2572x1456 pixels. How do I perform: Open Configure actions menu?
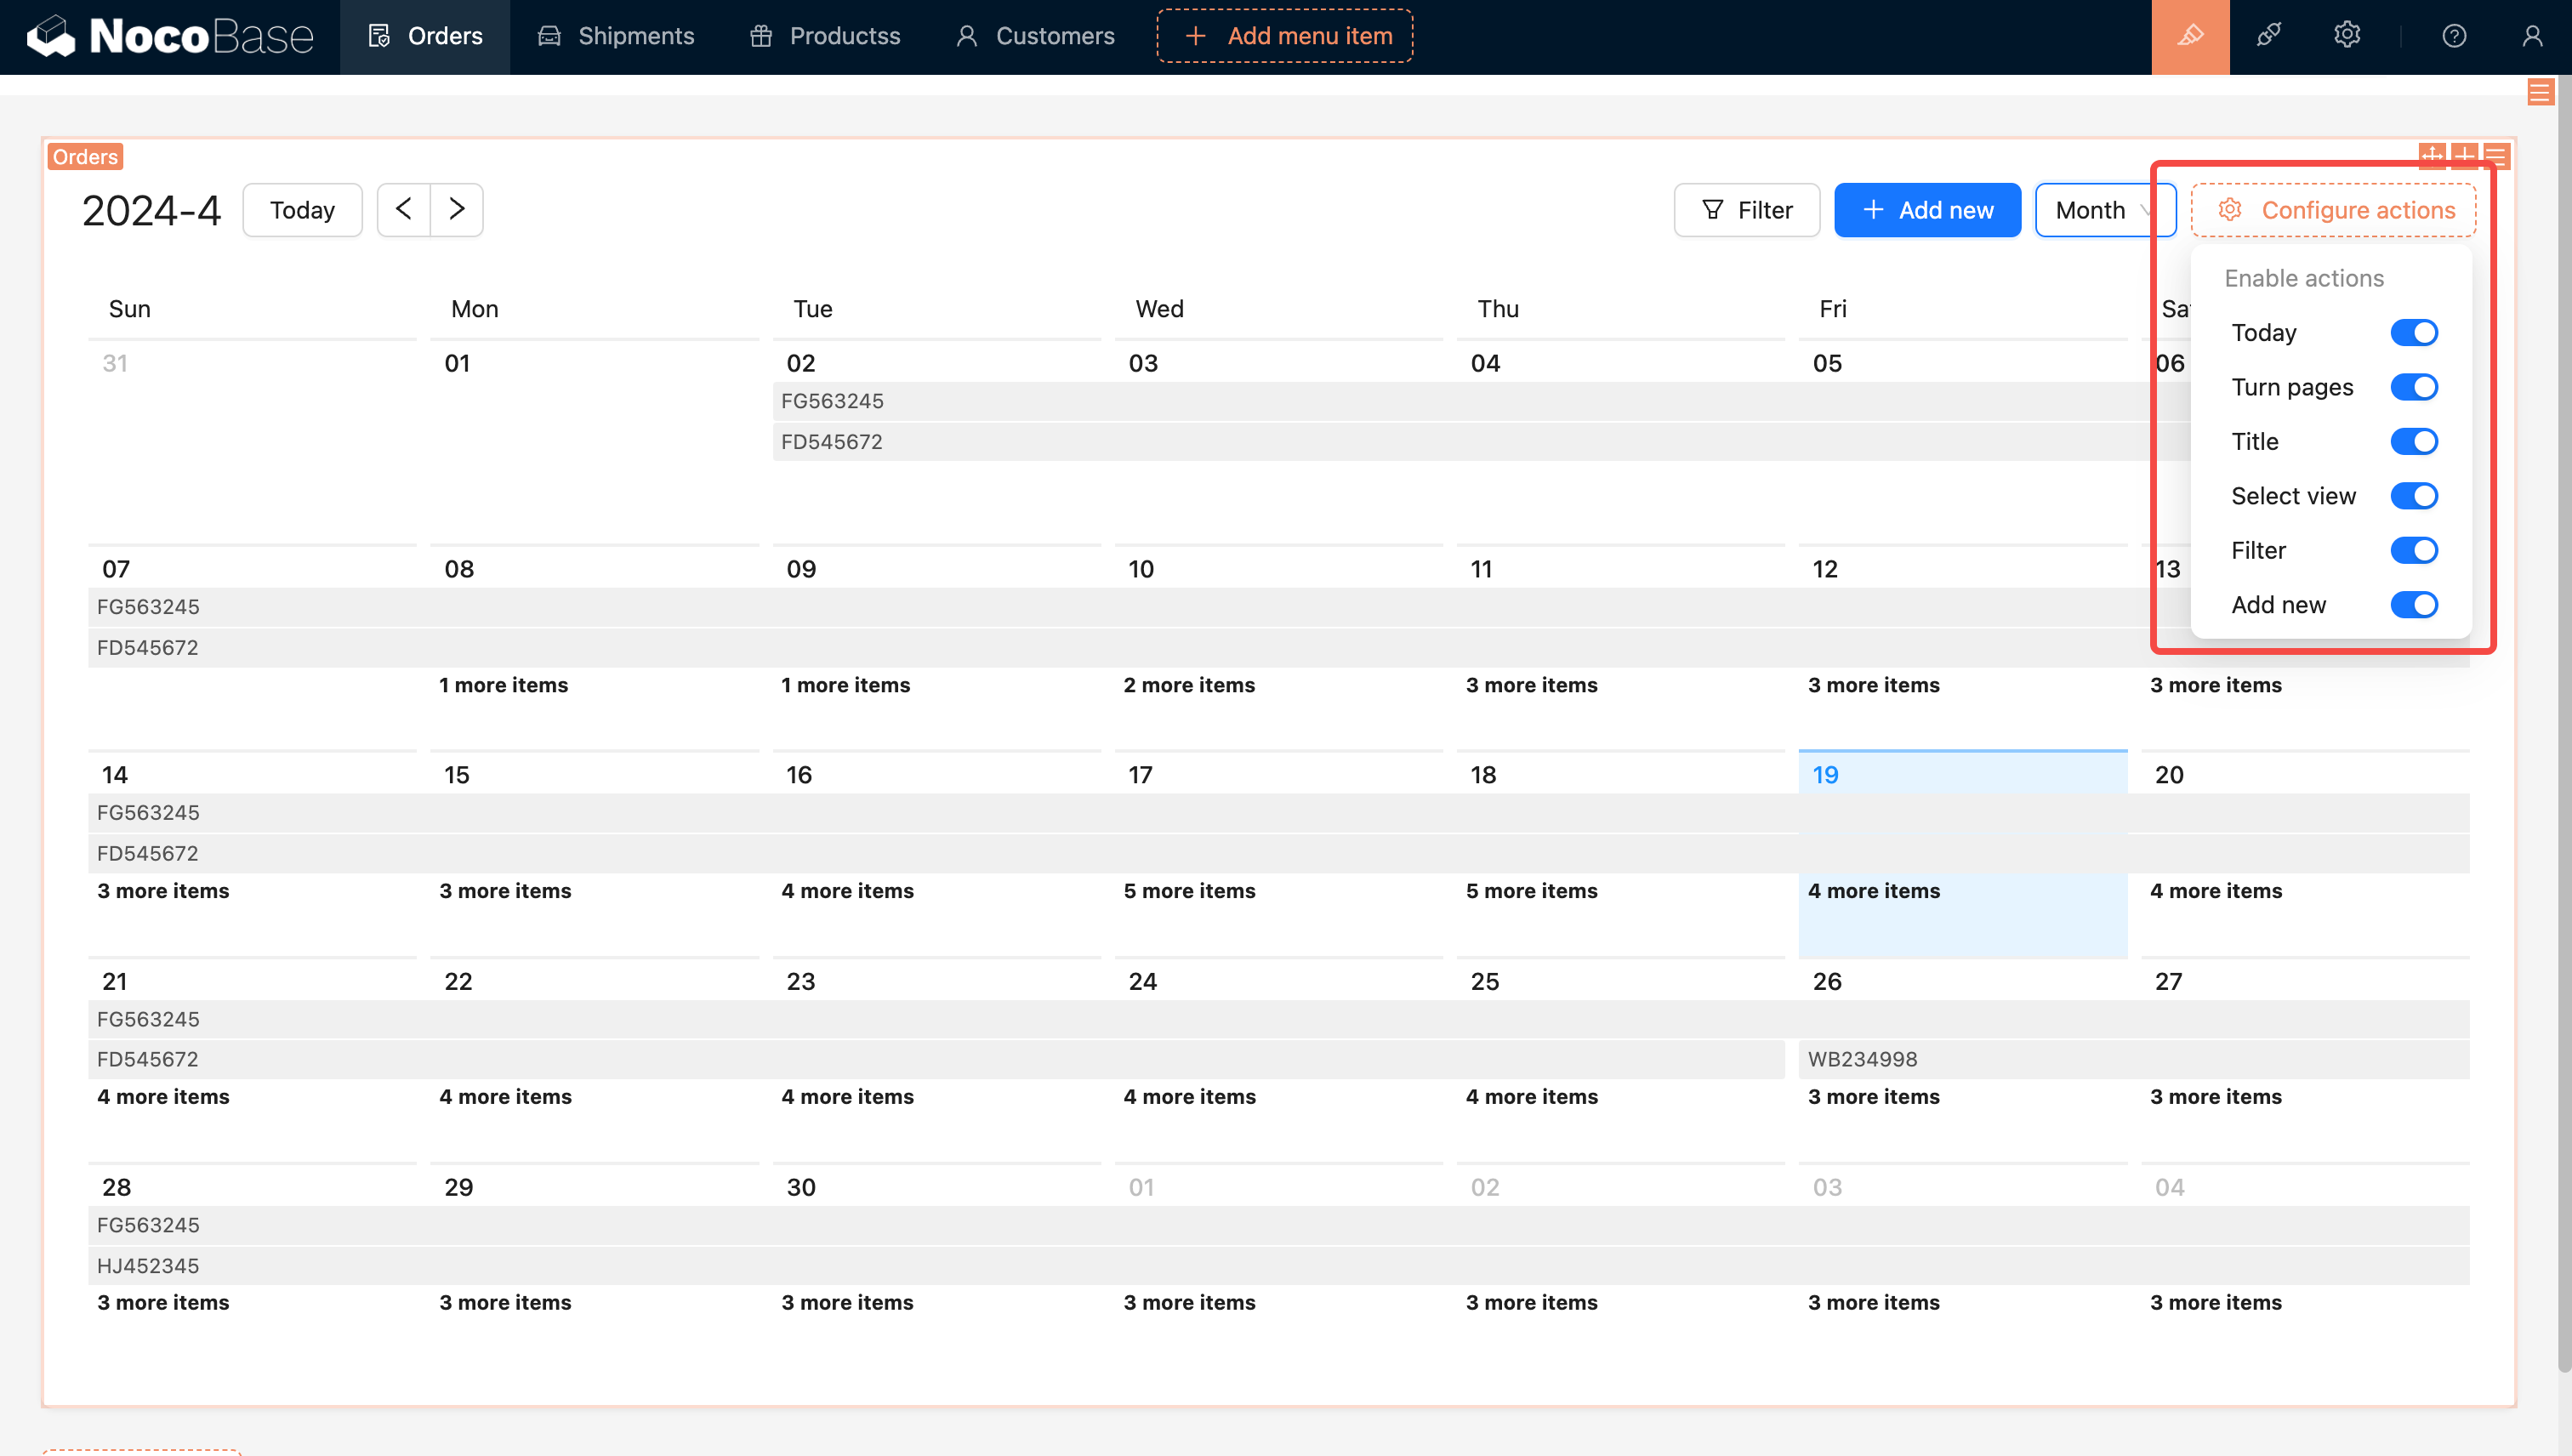[2333, 210]
